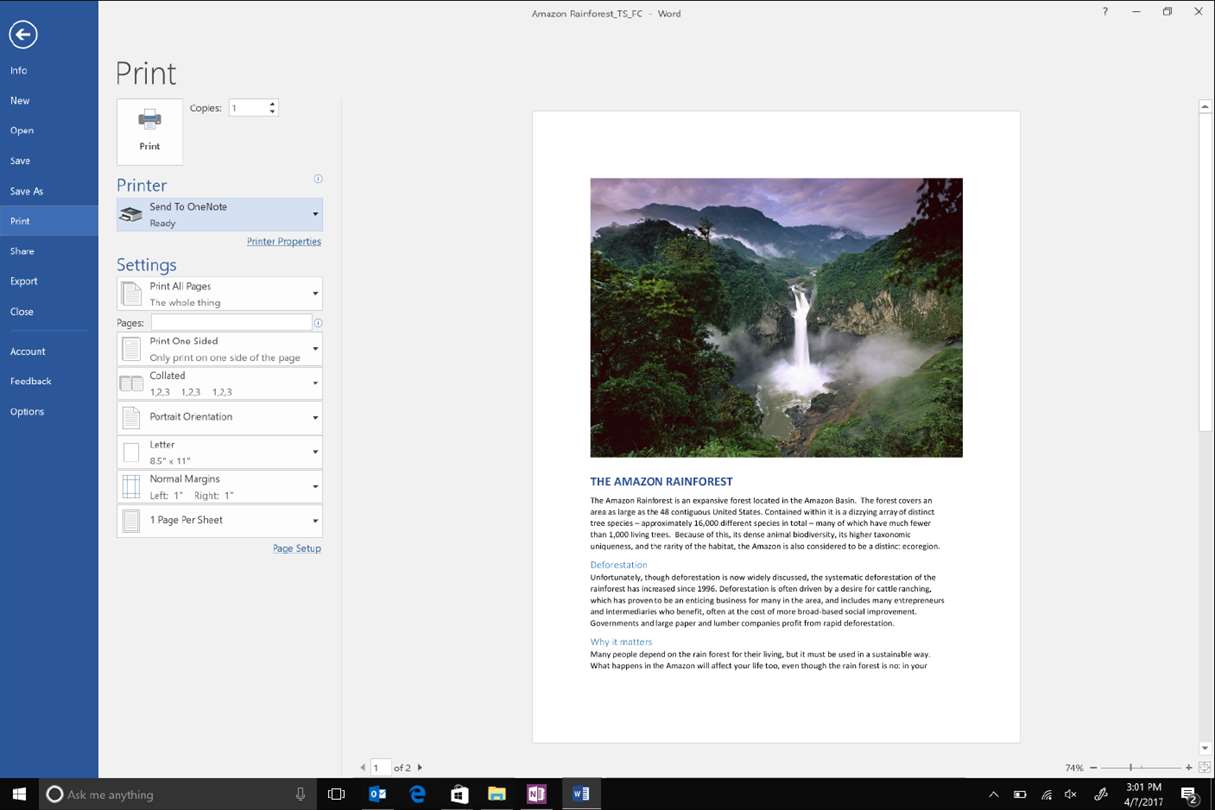Increase the number of copies with up arrow
Image resolution: width=1215 pixels, height=810 pixels.
click(272, 103)
